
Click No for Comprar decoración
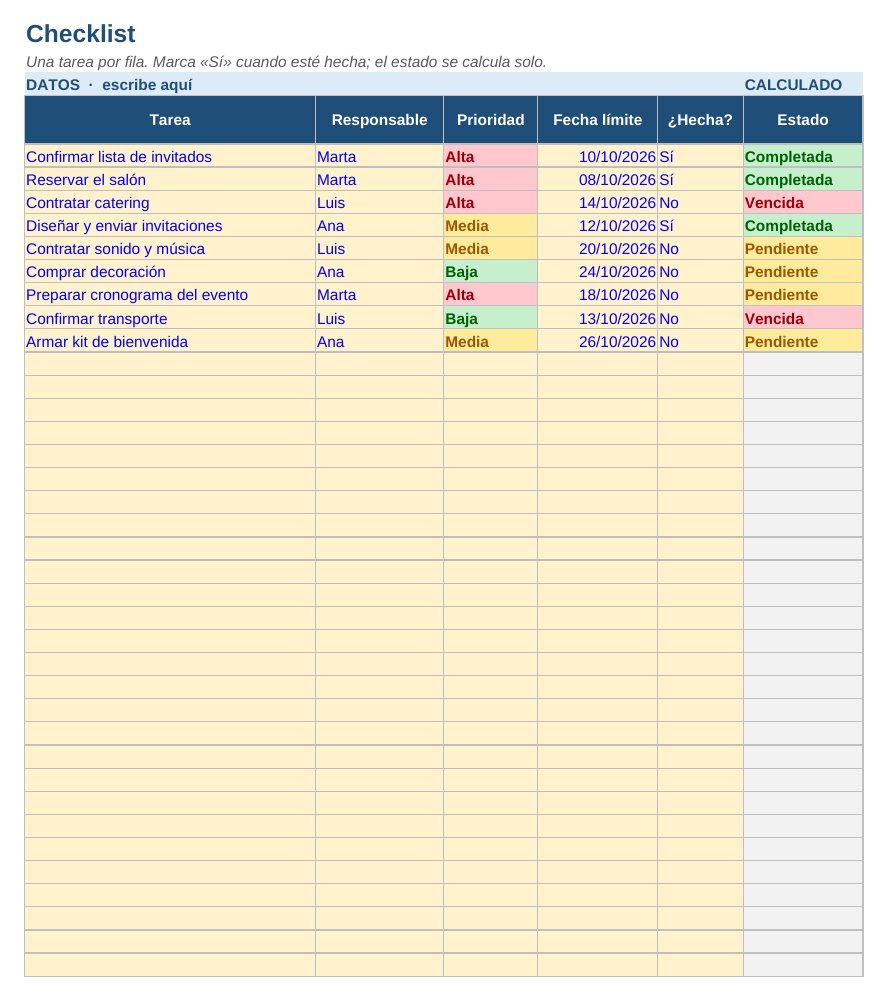[x=700, y=271]
